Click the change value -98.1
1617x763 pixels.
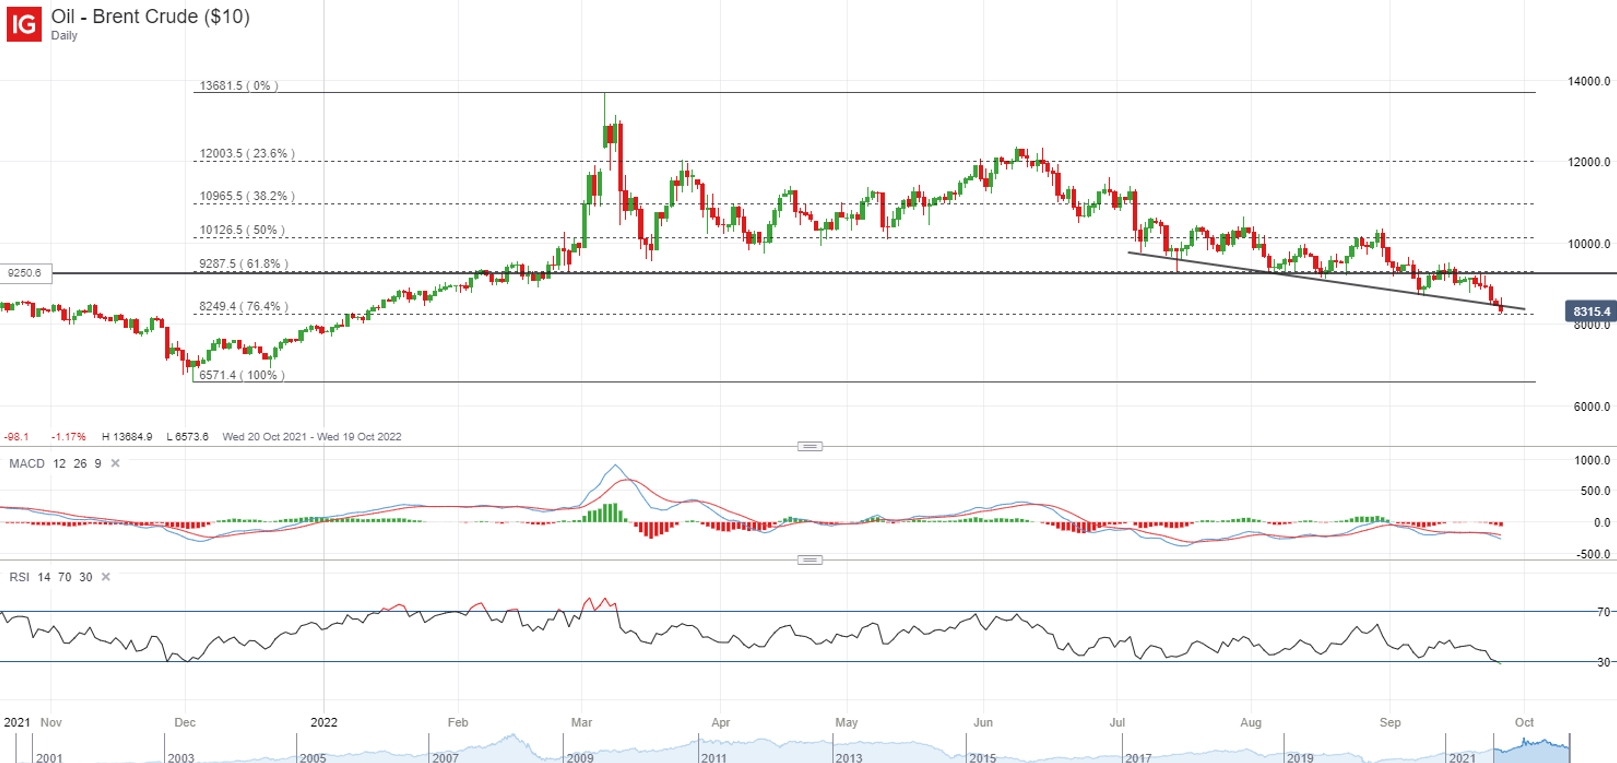coord(16,437)
